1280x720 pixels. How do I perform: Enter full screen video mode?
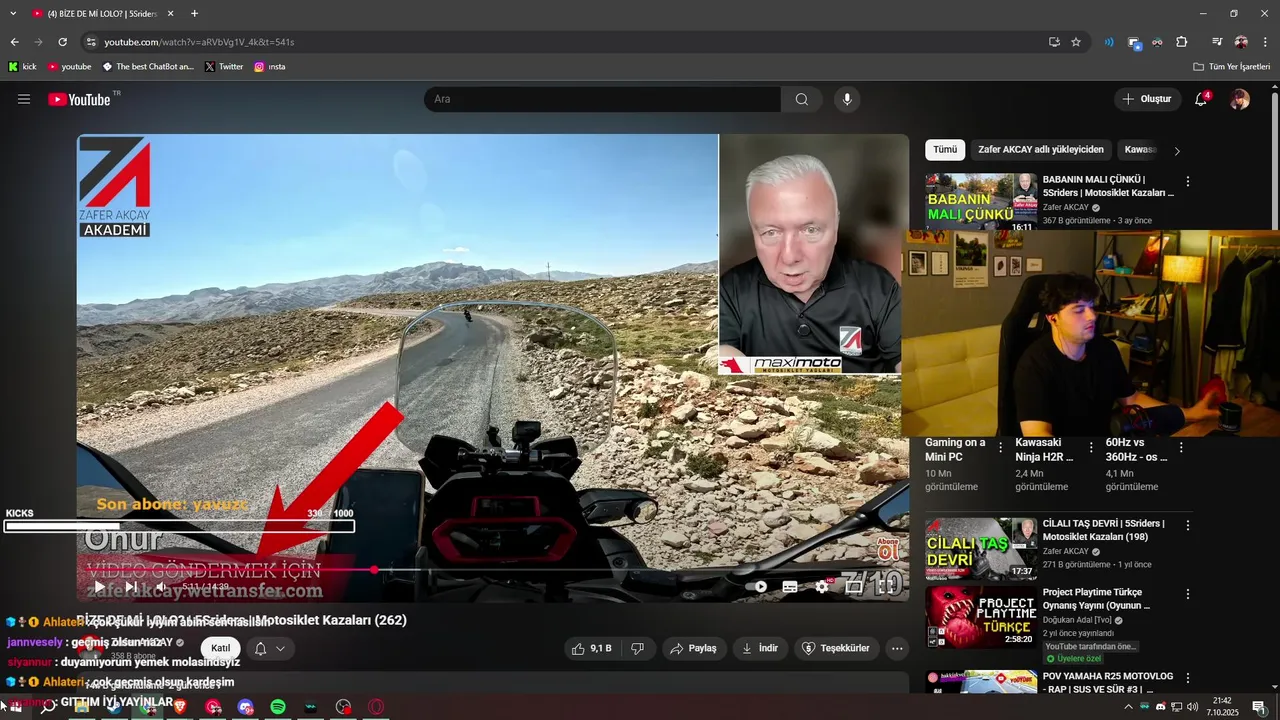coord(886,587)
